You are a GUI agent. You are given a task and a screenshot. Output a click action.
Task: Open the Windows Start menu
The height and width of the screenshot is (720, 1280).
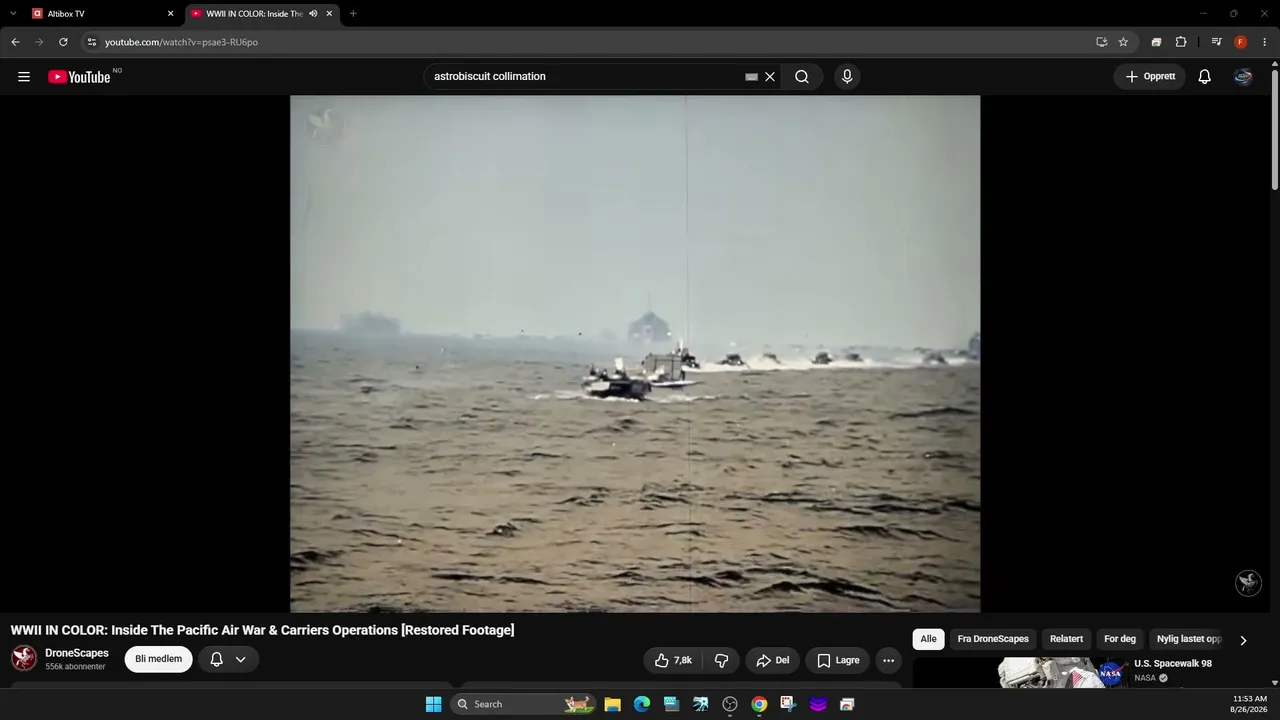(x=433, y=704)
